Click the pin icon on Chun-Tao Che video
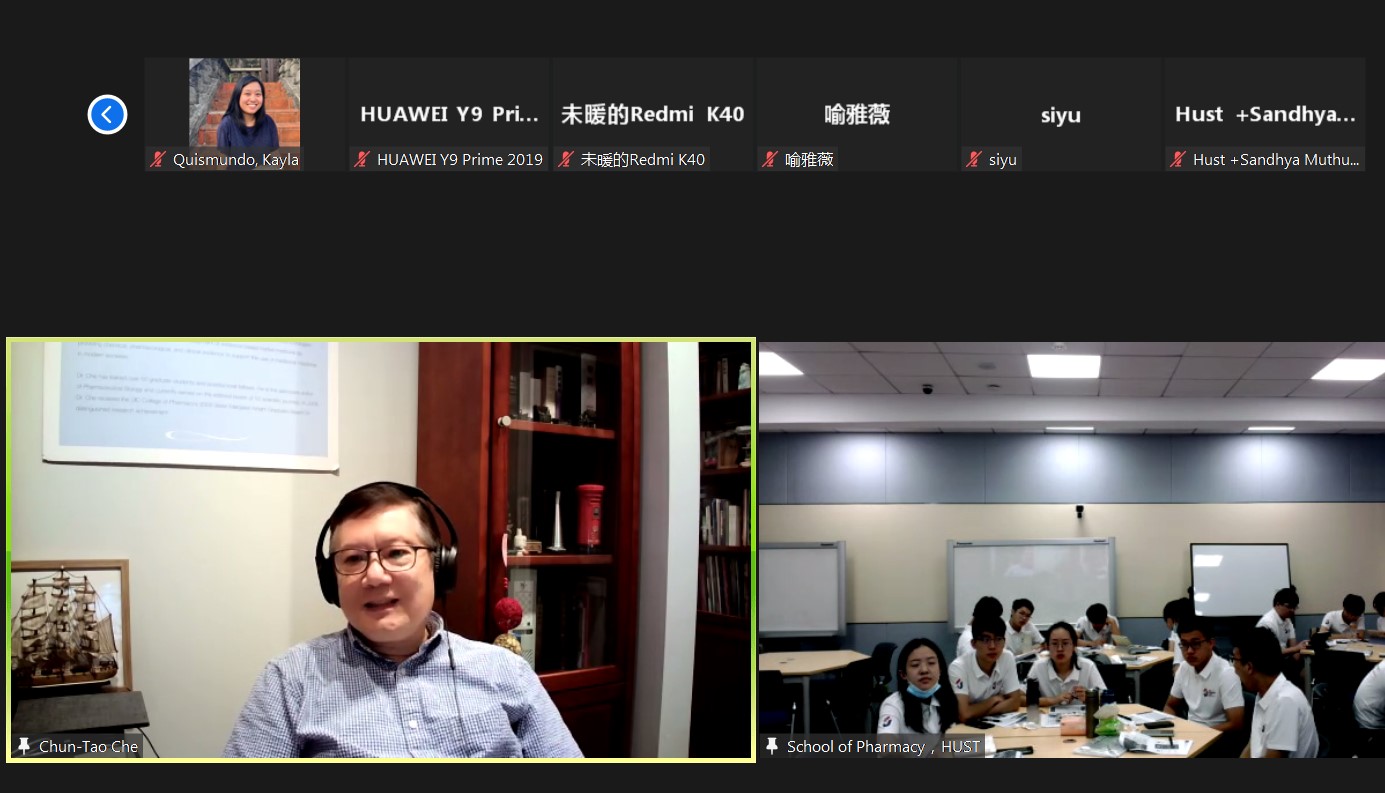Viewport: 1385px width, 793px height. [24, 746]
